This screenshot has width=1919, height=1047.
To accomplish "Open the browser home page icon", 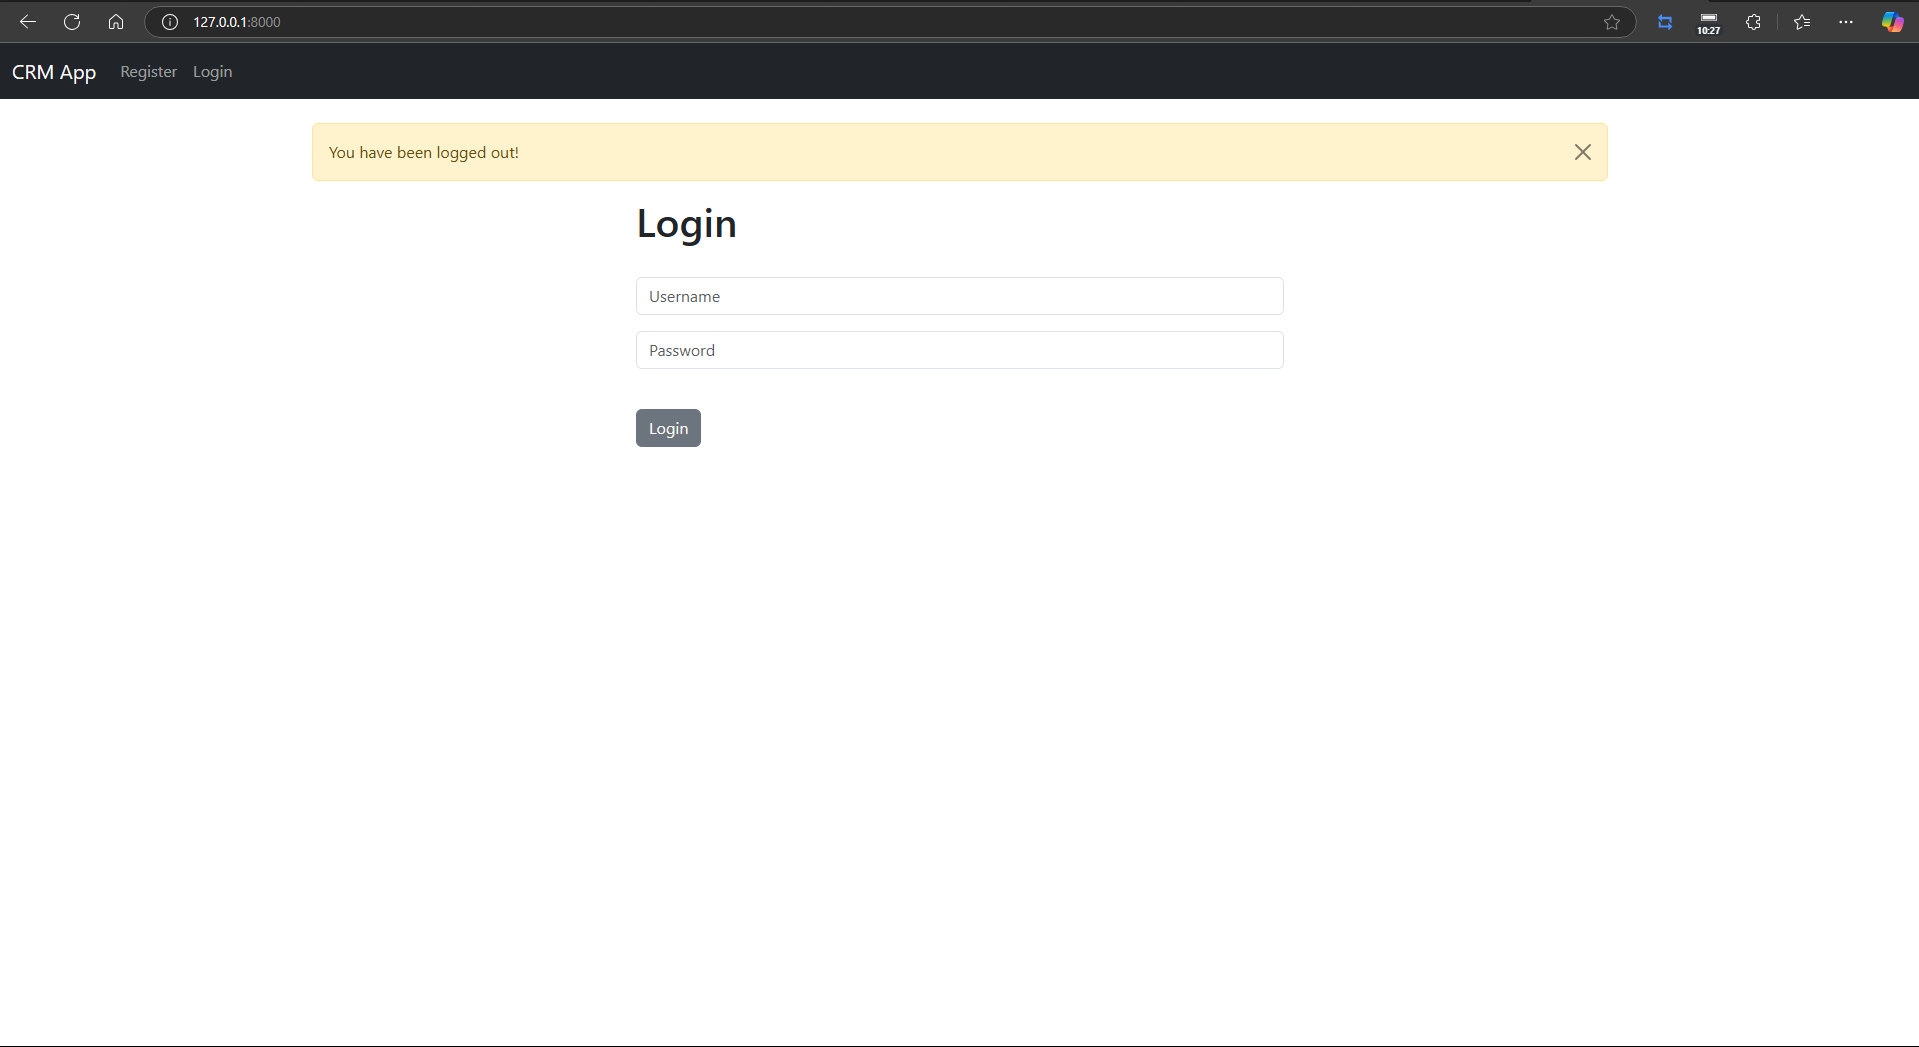I will coord(116,22).
